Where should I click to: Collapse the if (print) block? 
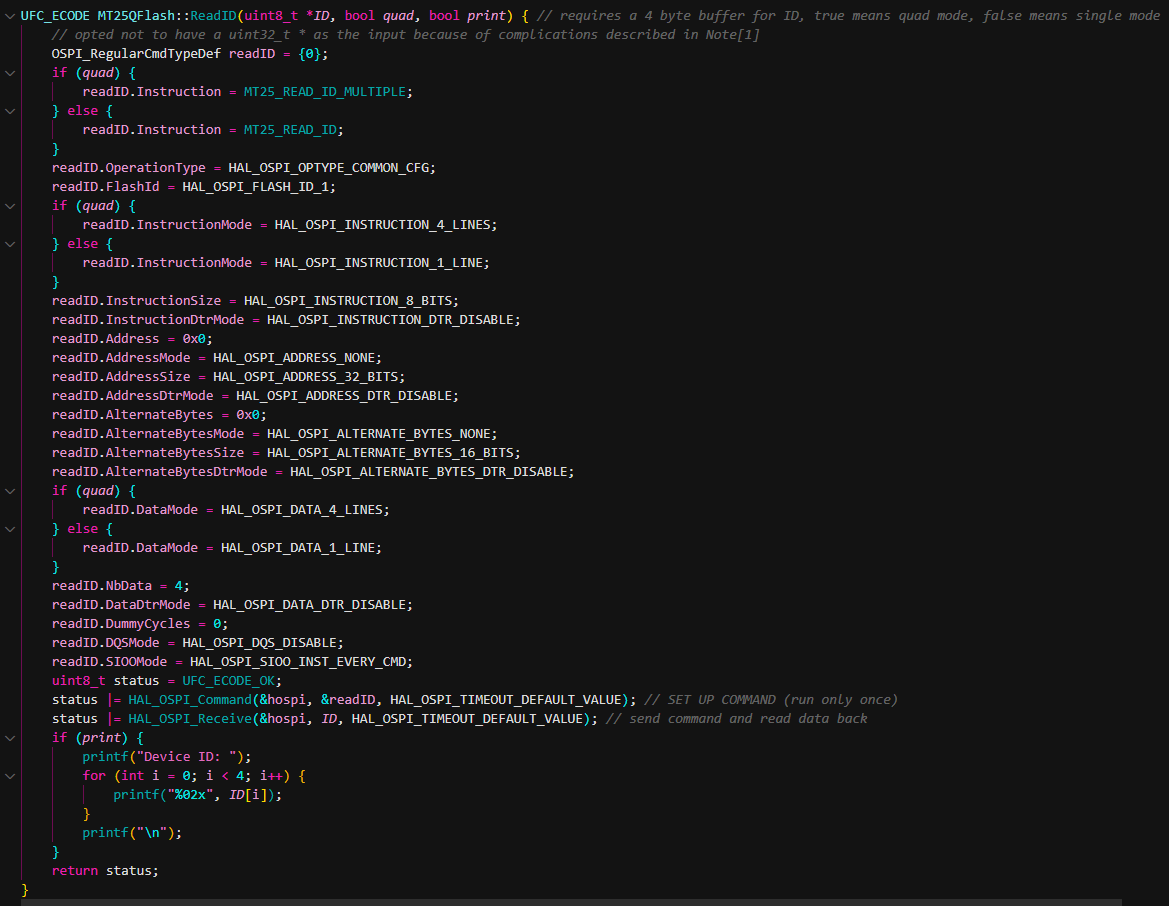pos(10,738)
